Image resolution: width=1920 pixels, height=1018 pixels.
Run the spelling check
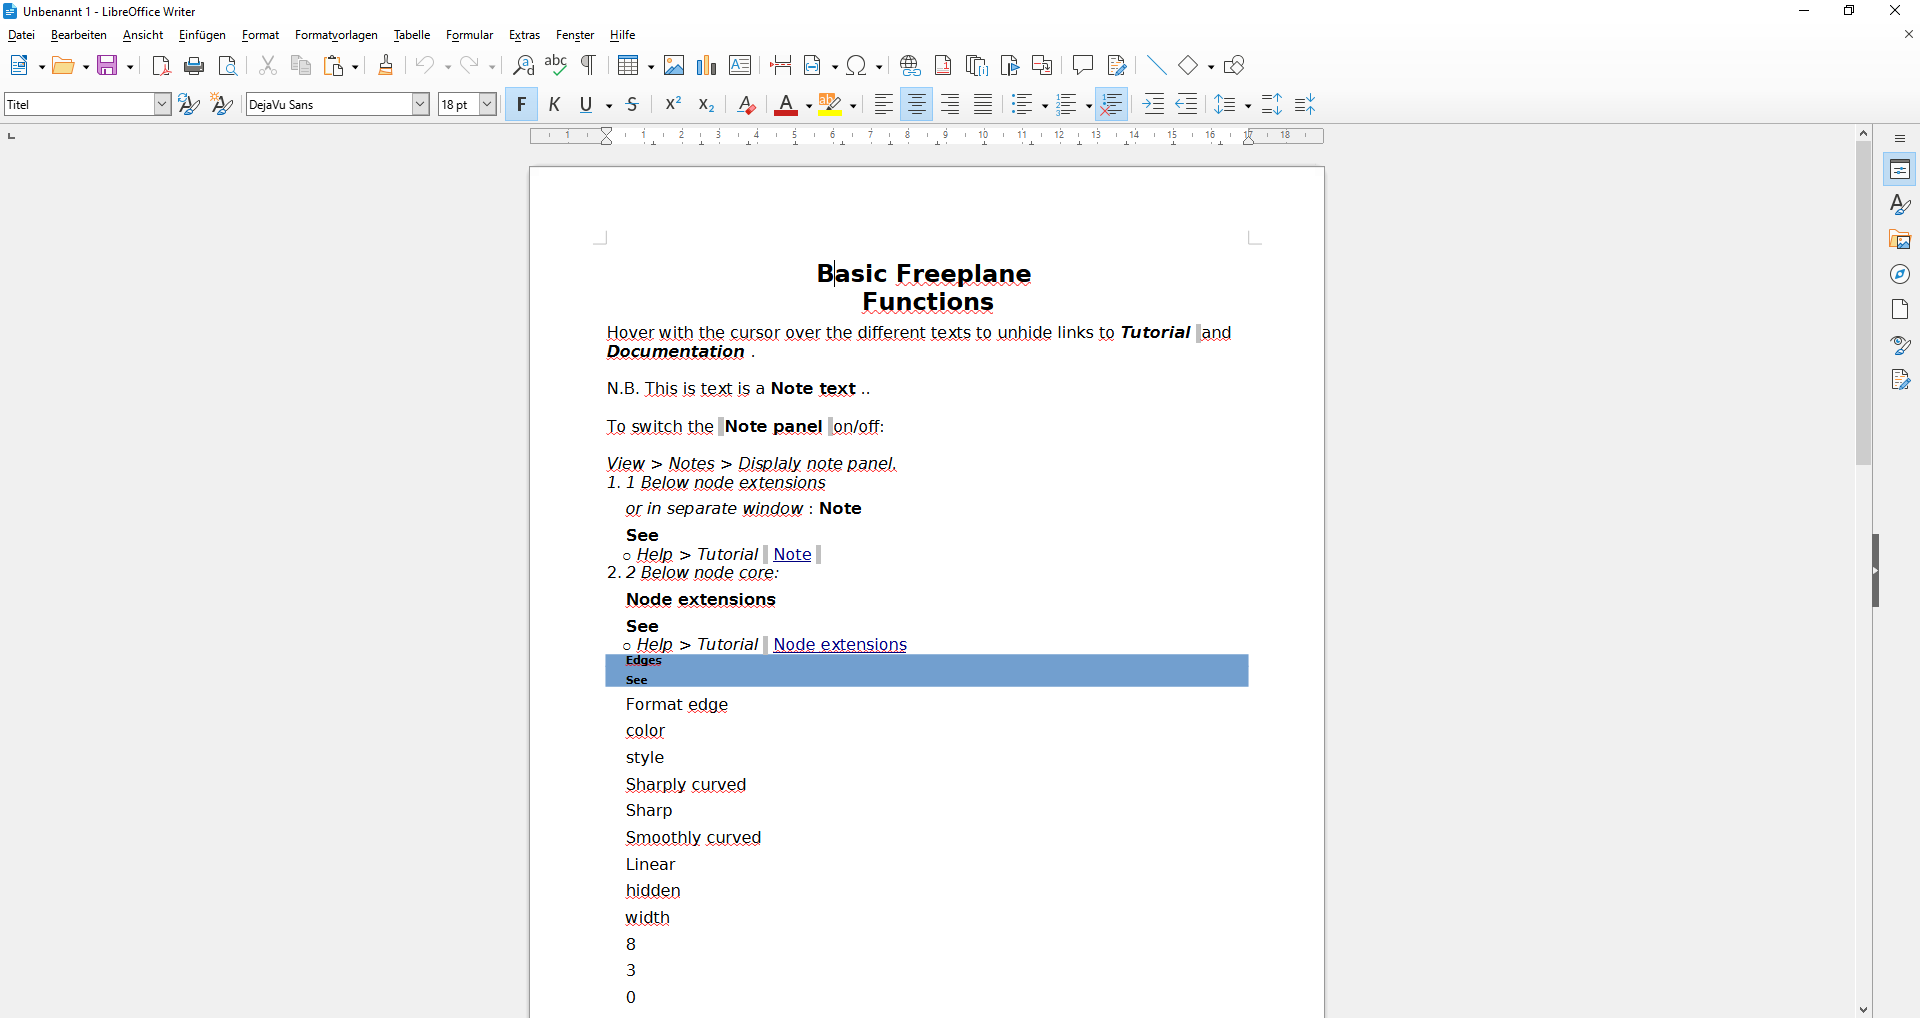tap(556, 66)
